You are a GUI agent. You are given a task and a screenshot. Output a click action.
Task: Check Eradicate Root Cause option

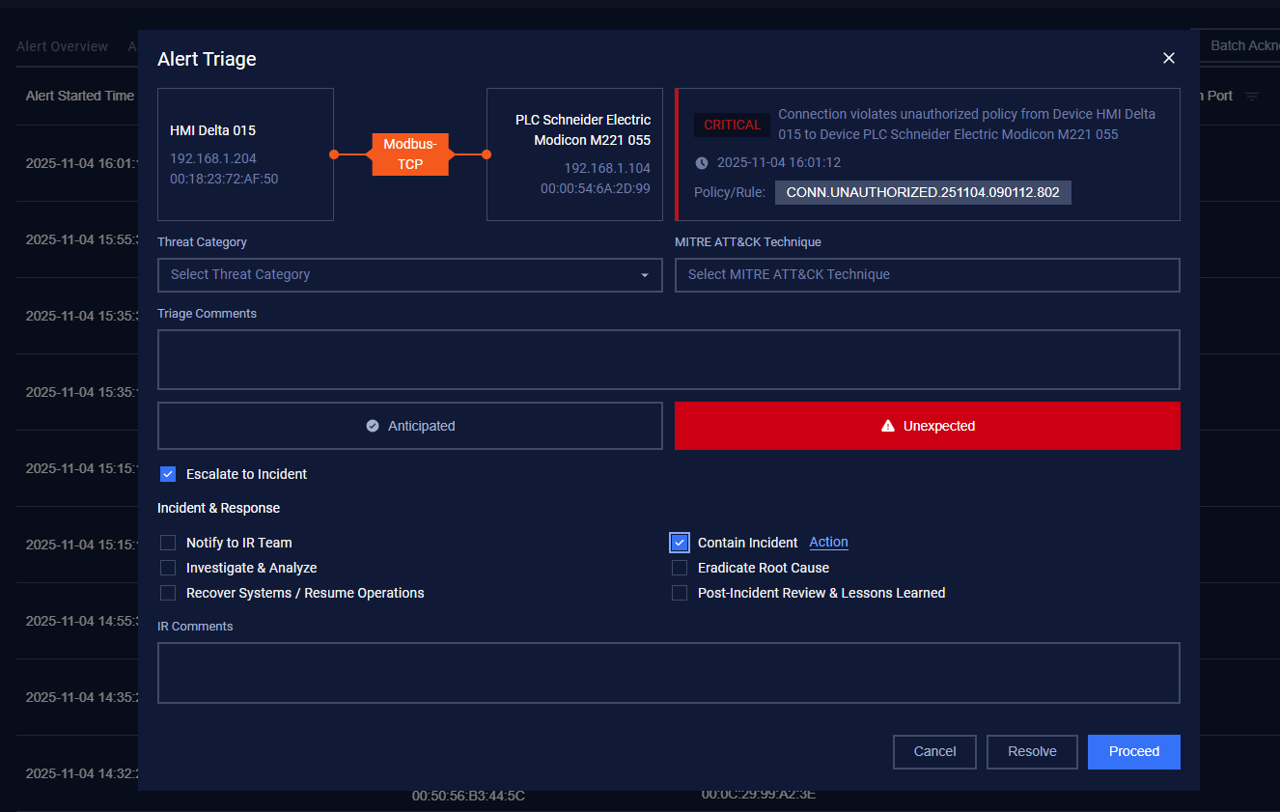click(x=680, y=568)
